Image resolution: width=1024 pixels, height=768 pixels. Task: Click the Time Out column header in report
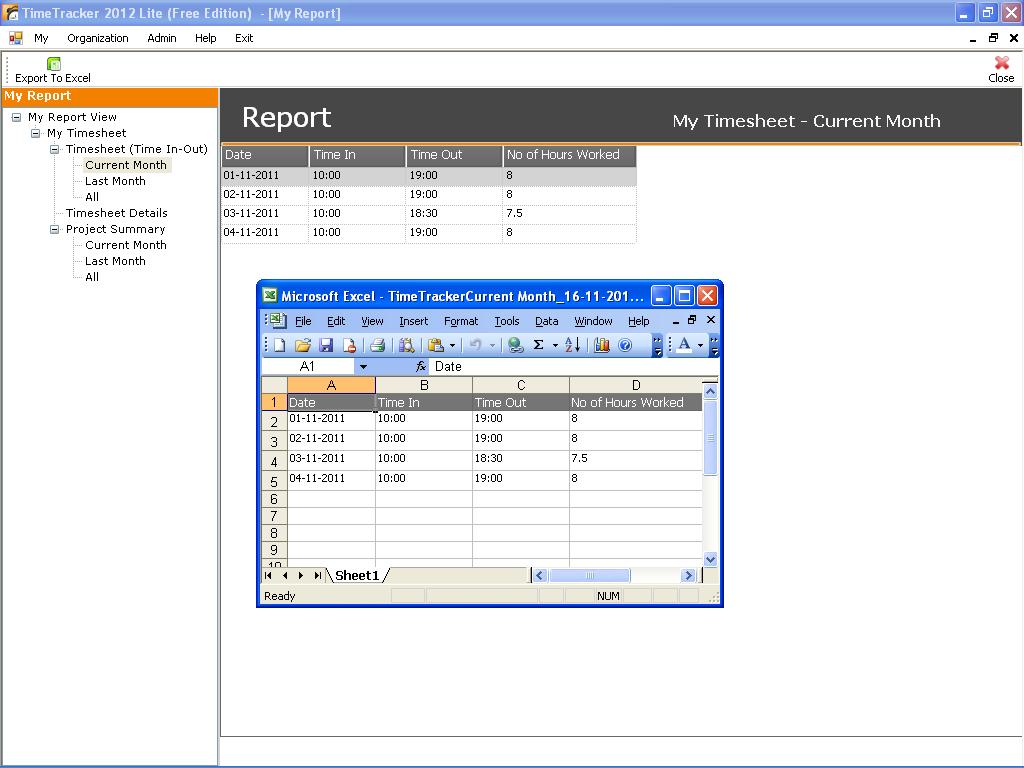455,155
